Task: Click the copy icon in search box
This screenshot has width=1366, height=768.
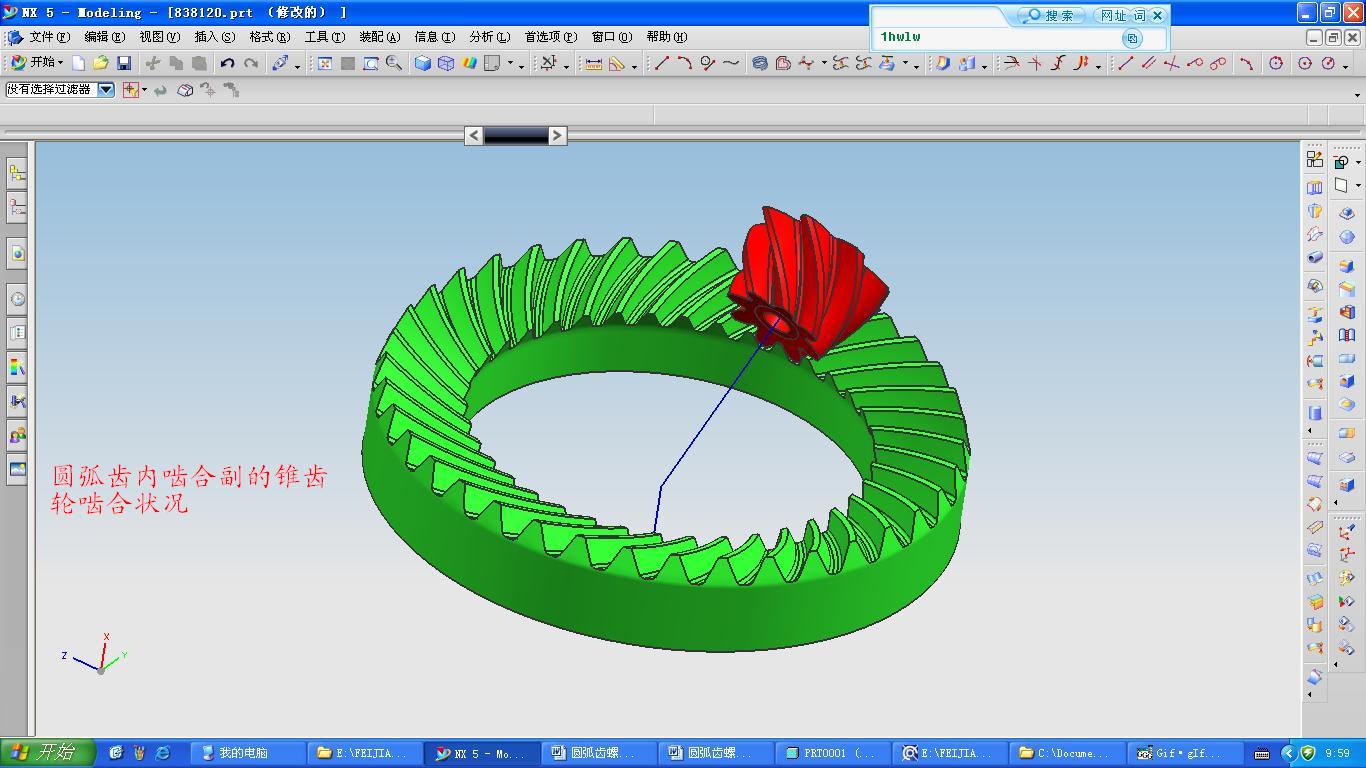Action: coord(1132,38)
